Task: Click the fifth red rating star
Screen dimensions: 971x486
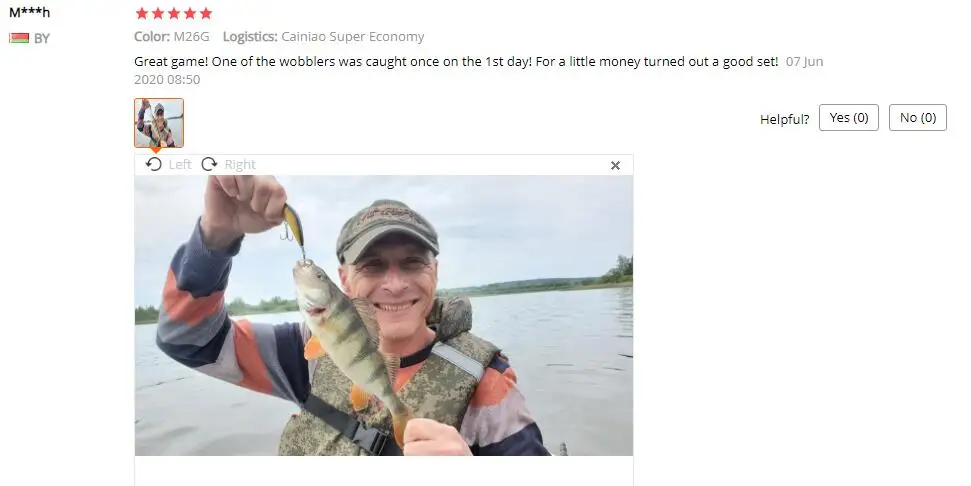Action: pyautogui.click(x=206, y=14)
